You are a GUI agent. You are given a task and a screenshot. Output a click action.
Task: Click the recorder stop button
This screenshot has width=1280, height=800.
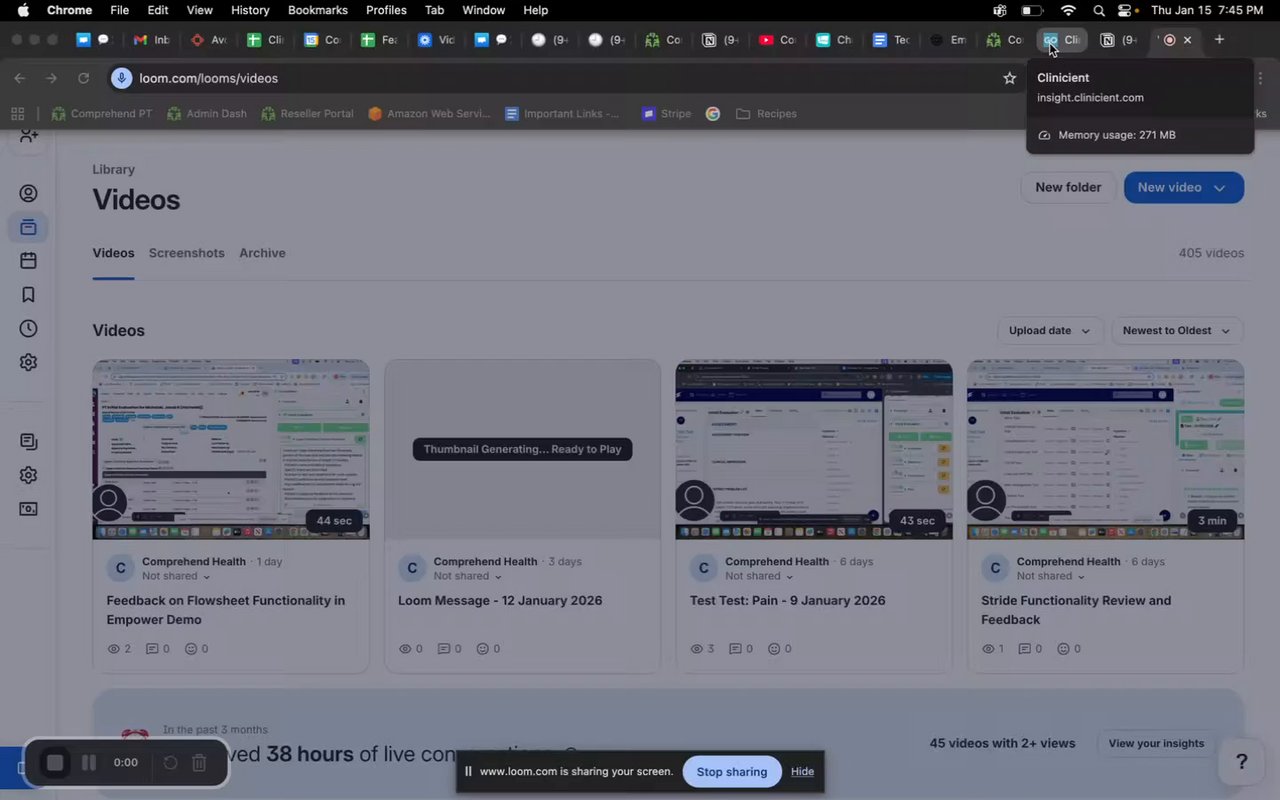click(55, 763)
